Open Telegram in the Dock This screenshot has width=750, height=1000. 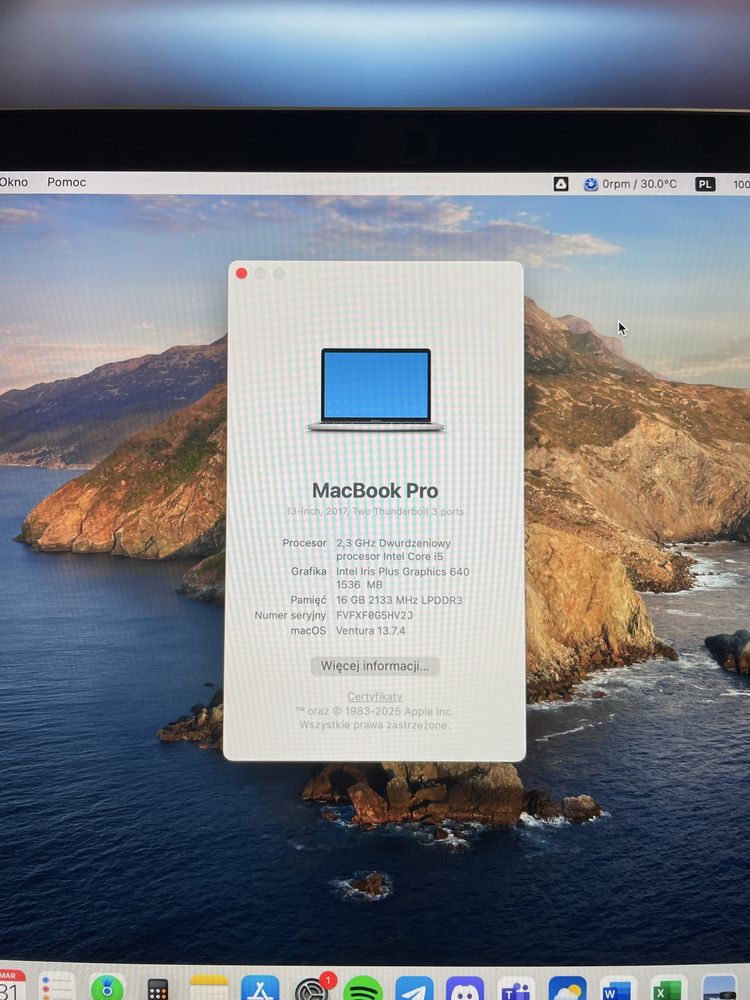(x=414, y=989)
